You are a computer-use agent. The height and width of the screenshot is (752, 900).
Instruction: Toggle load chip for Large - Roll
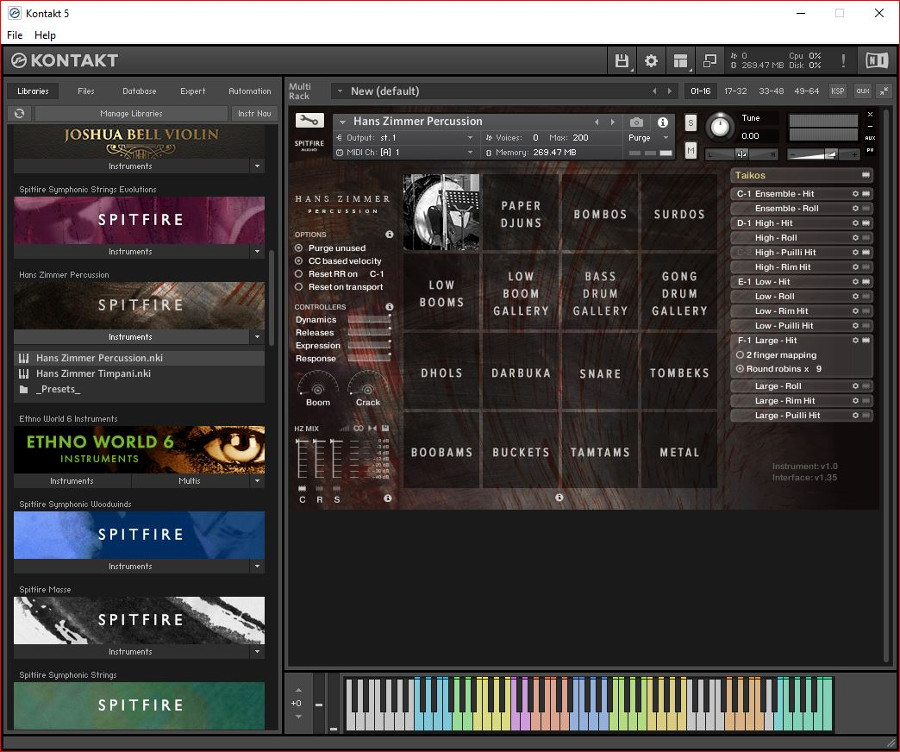(866, 386)
